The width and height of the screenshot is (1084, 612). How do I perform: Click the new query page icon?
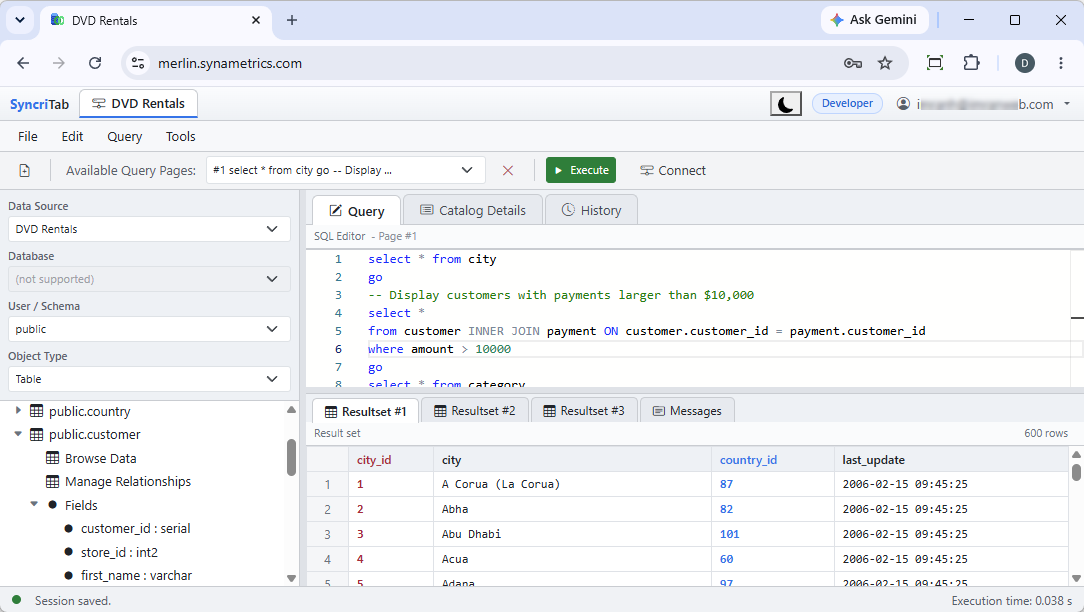pyautogui.click(x=25, y=171)
